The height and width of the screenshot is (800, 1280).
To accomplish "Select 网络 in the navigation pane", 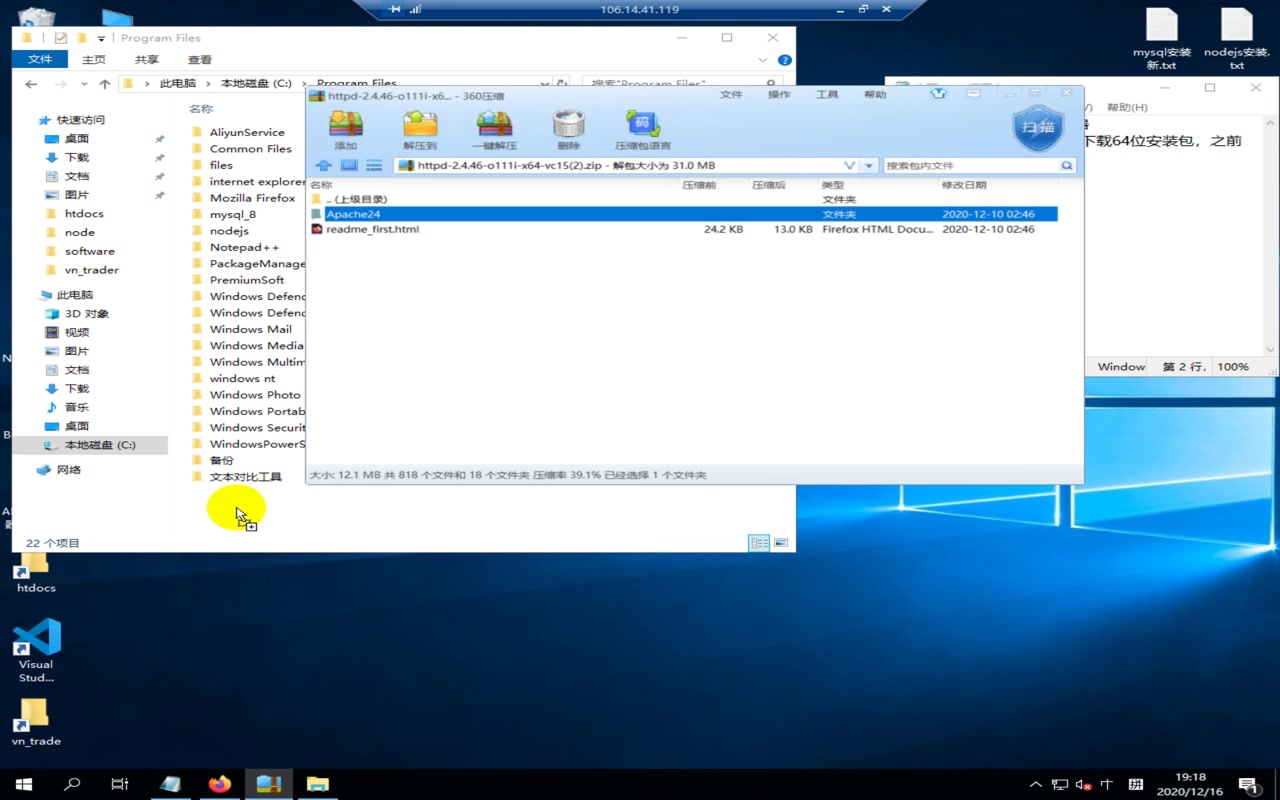I will [x=68, y=469].
